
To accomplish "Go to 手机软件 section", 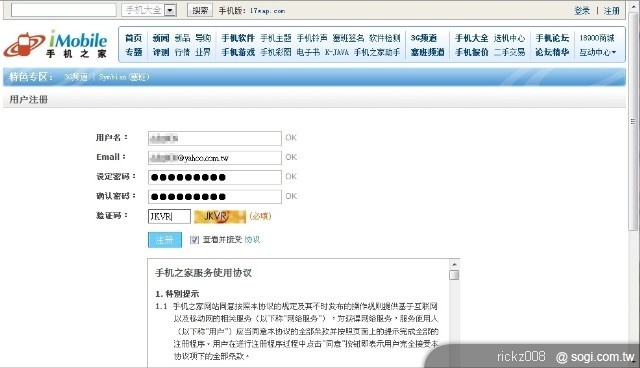I will tap(238, 38).
